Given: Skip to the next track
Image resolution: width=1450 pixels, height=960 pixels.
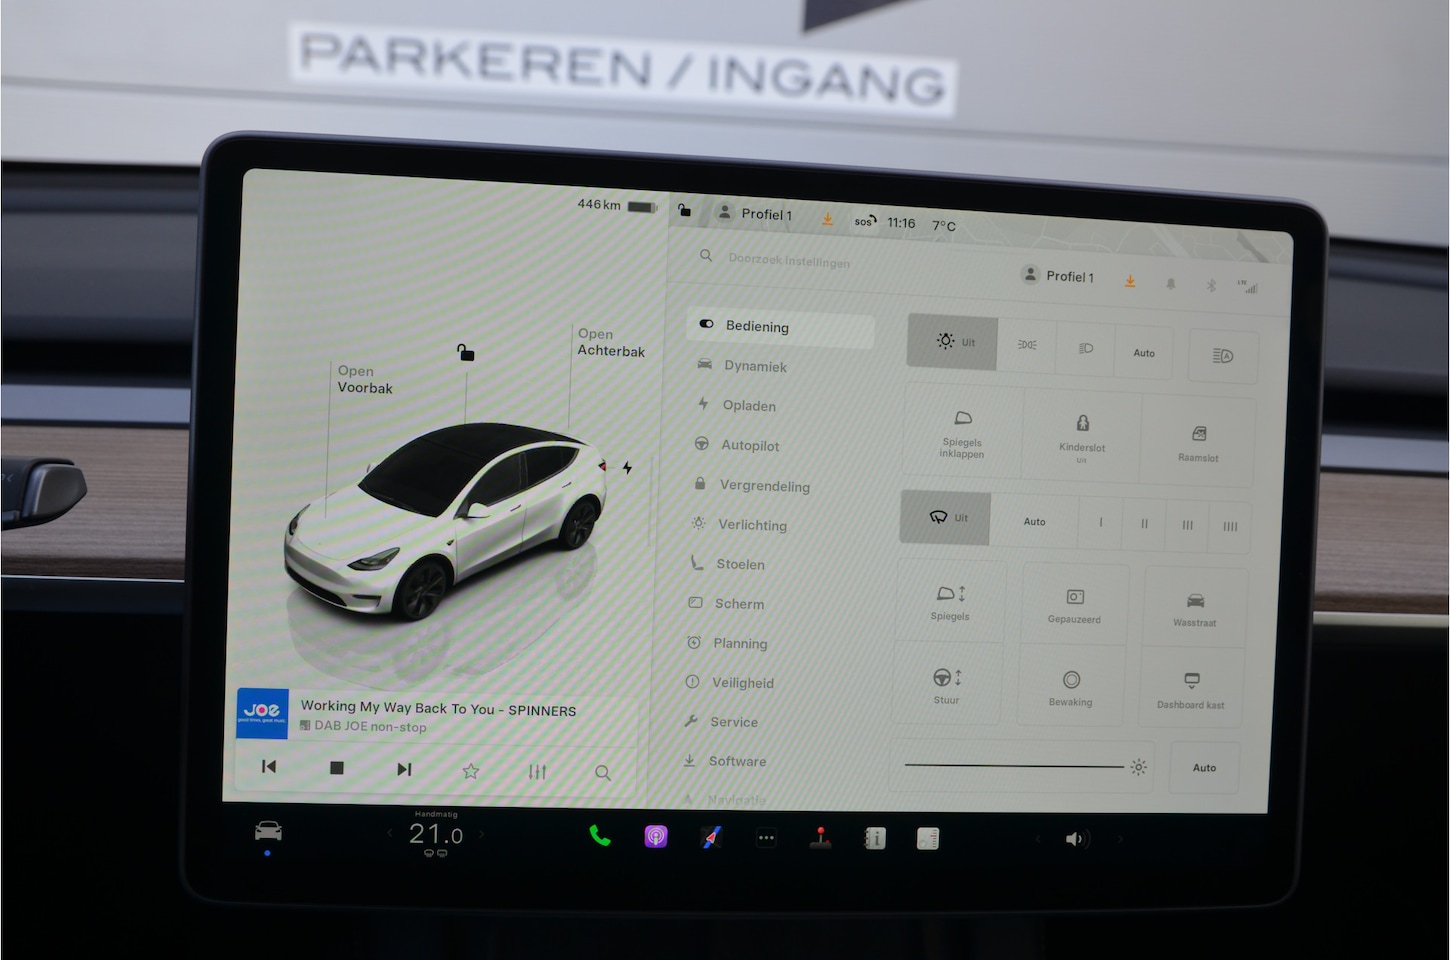Looking at the screenshot, I should [x=404, y=769].
